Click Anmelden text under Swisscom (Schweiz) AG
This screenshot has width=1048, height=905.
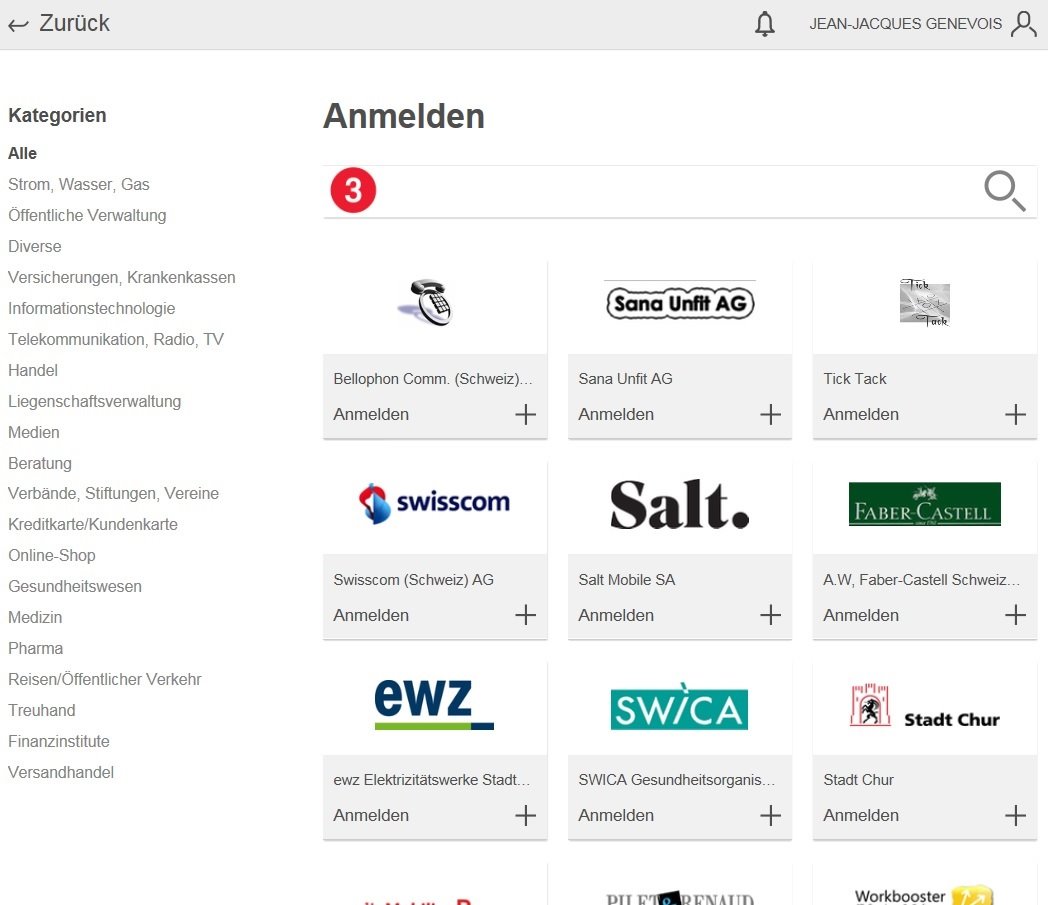(x=371, y=615)
